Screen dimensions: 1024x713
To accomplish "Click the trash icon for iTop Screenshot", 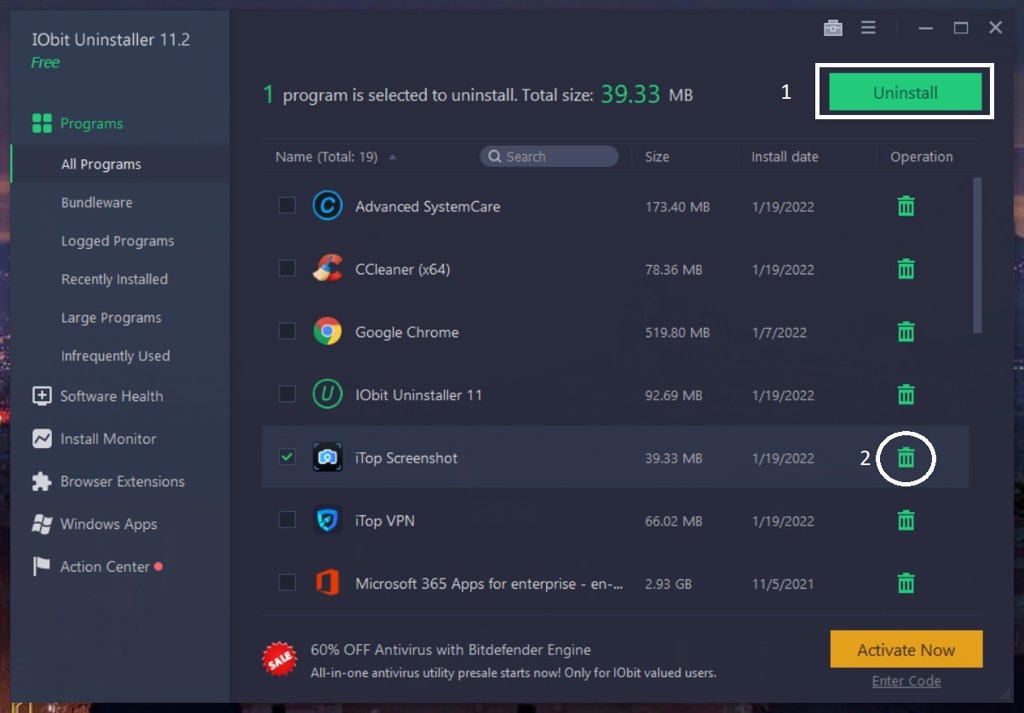I will pos(906,458).
